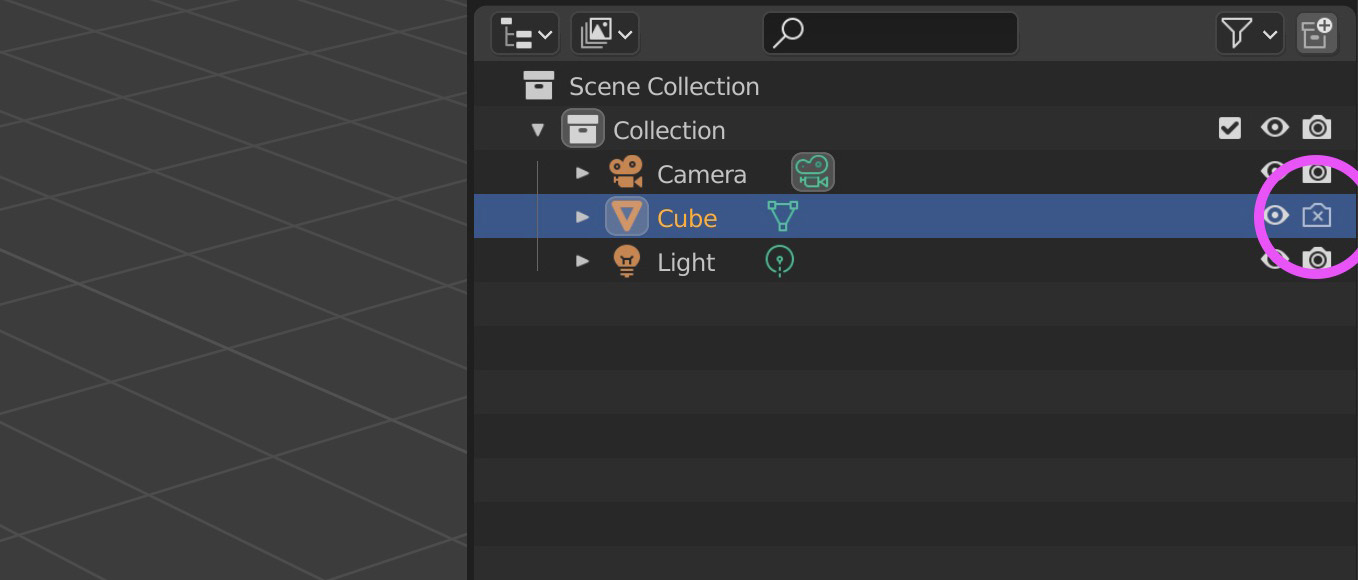Toggle the Light's viewport visibility eye

(x=1274, y=261)
